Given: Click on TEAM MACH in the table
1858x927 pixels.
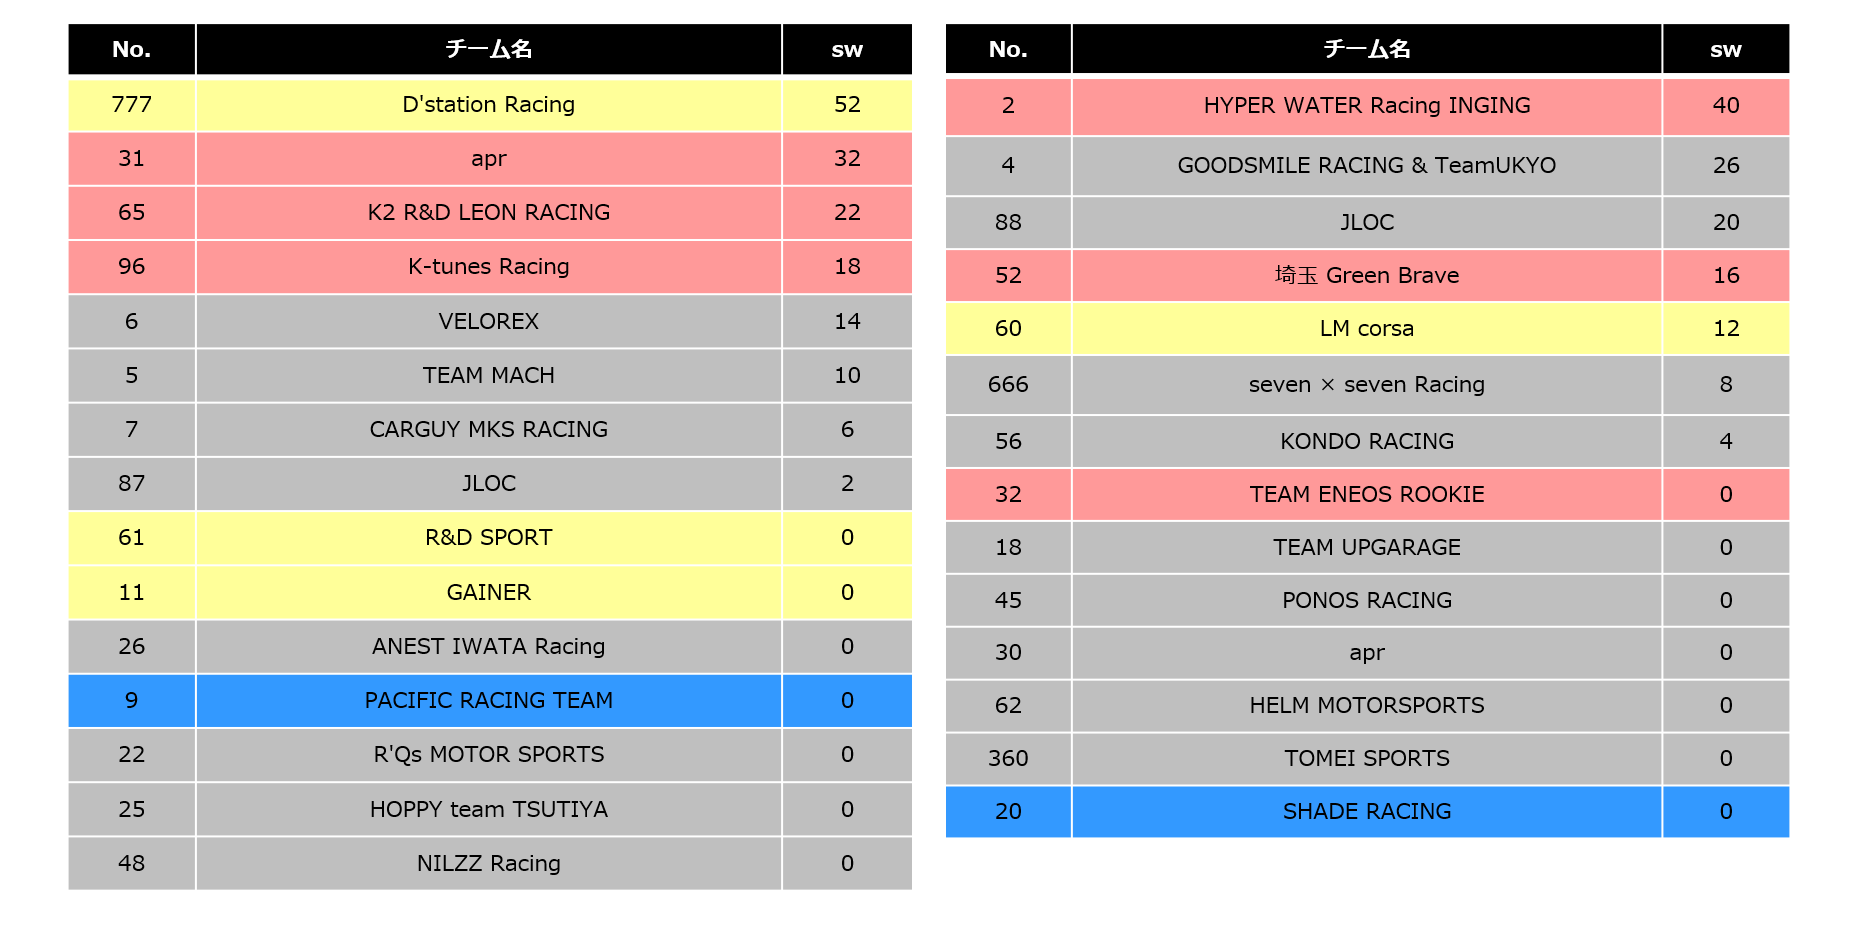Looking at the screenshot, I should (488, 375).
